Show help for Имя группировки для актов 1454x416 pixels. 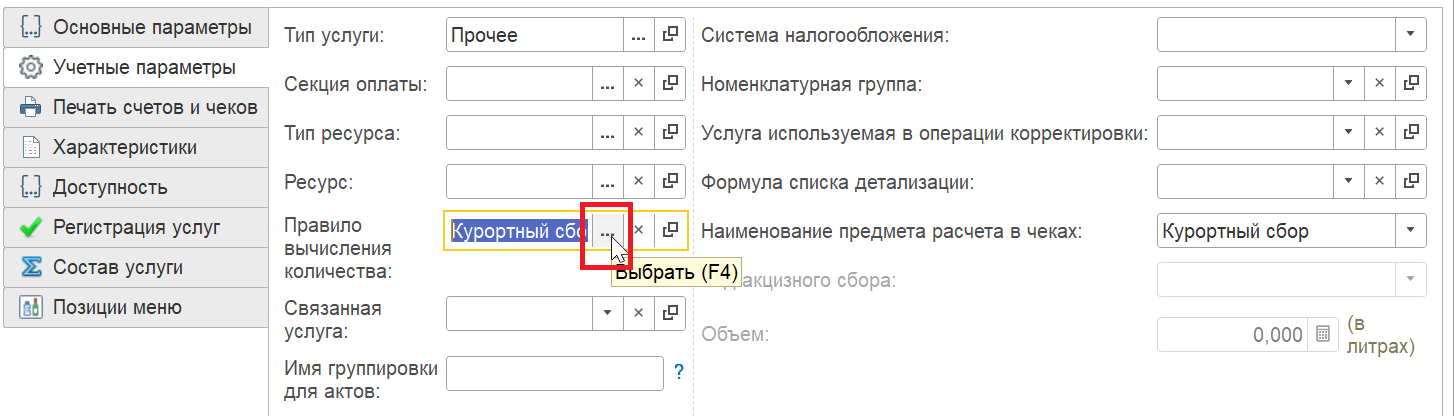[679, 373]
